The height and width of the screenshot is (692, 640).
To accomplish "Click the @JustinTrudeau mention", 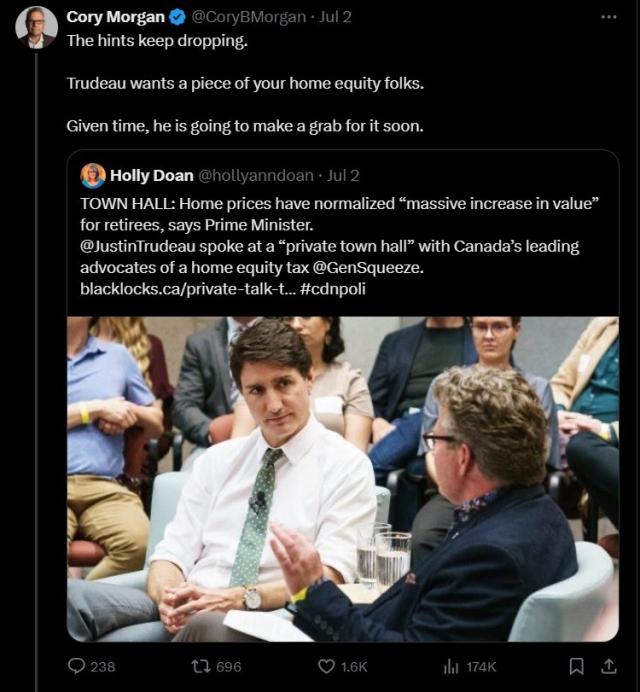I will coord(137,246).
